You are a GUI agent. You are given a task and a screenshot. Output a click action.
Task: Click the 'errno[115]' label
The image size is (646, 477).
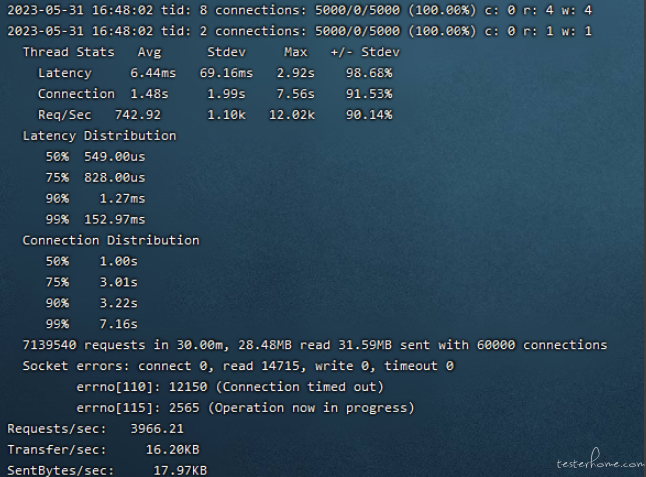tap(115, 408)
